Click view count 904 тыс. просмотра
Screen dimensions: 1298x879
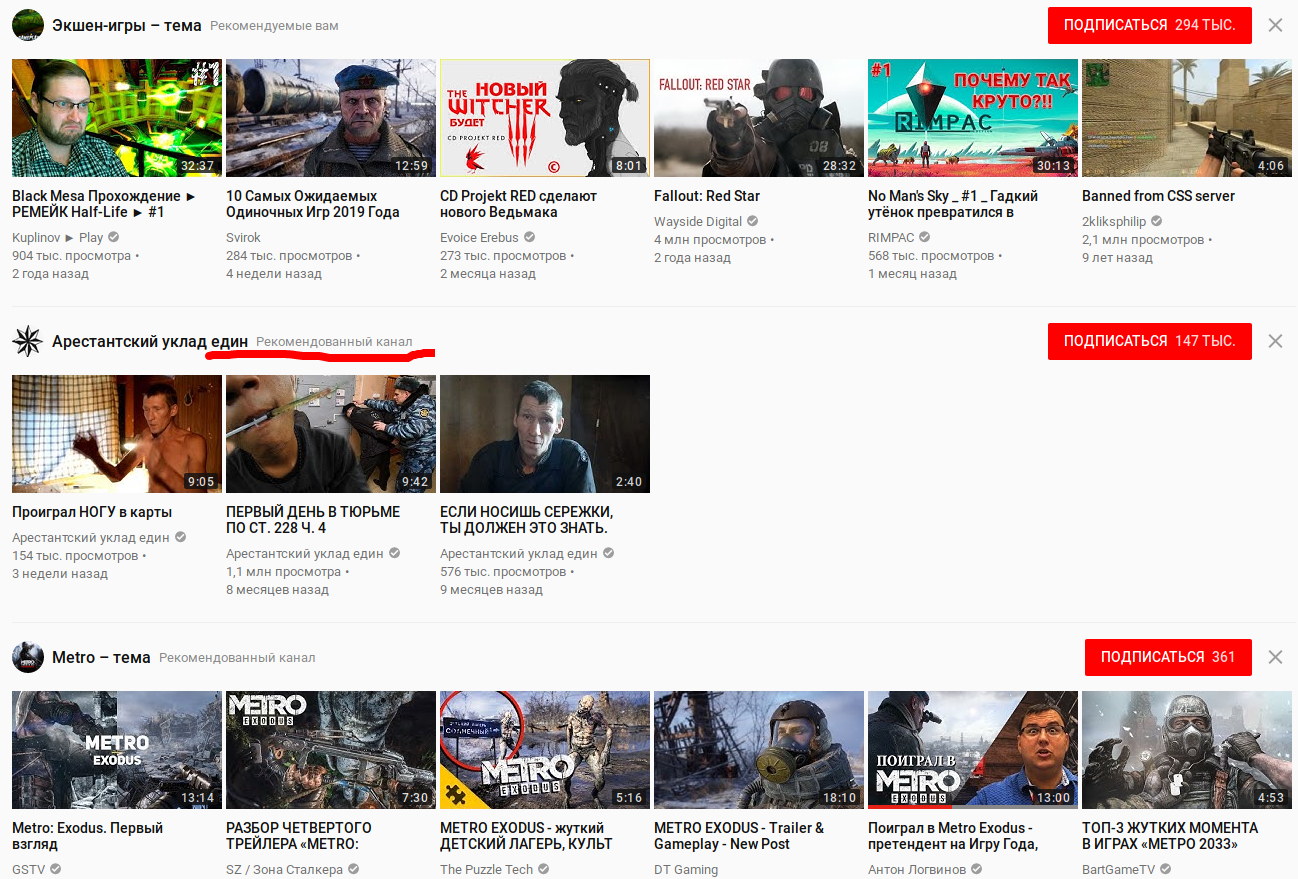(x=72, y=256)
